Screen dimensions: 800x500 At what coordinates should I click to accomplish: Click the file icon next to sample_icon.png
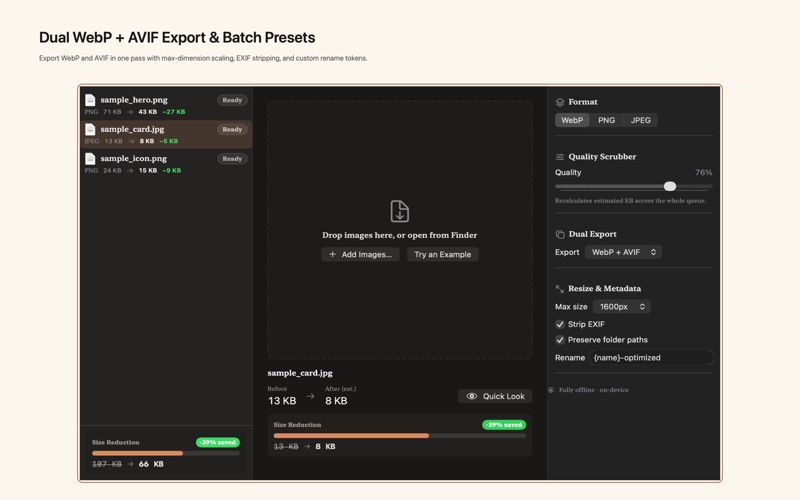pos(90,159)
